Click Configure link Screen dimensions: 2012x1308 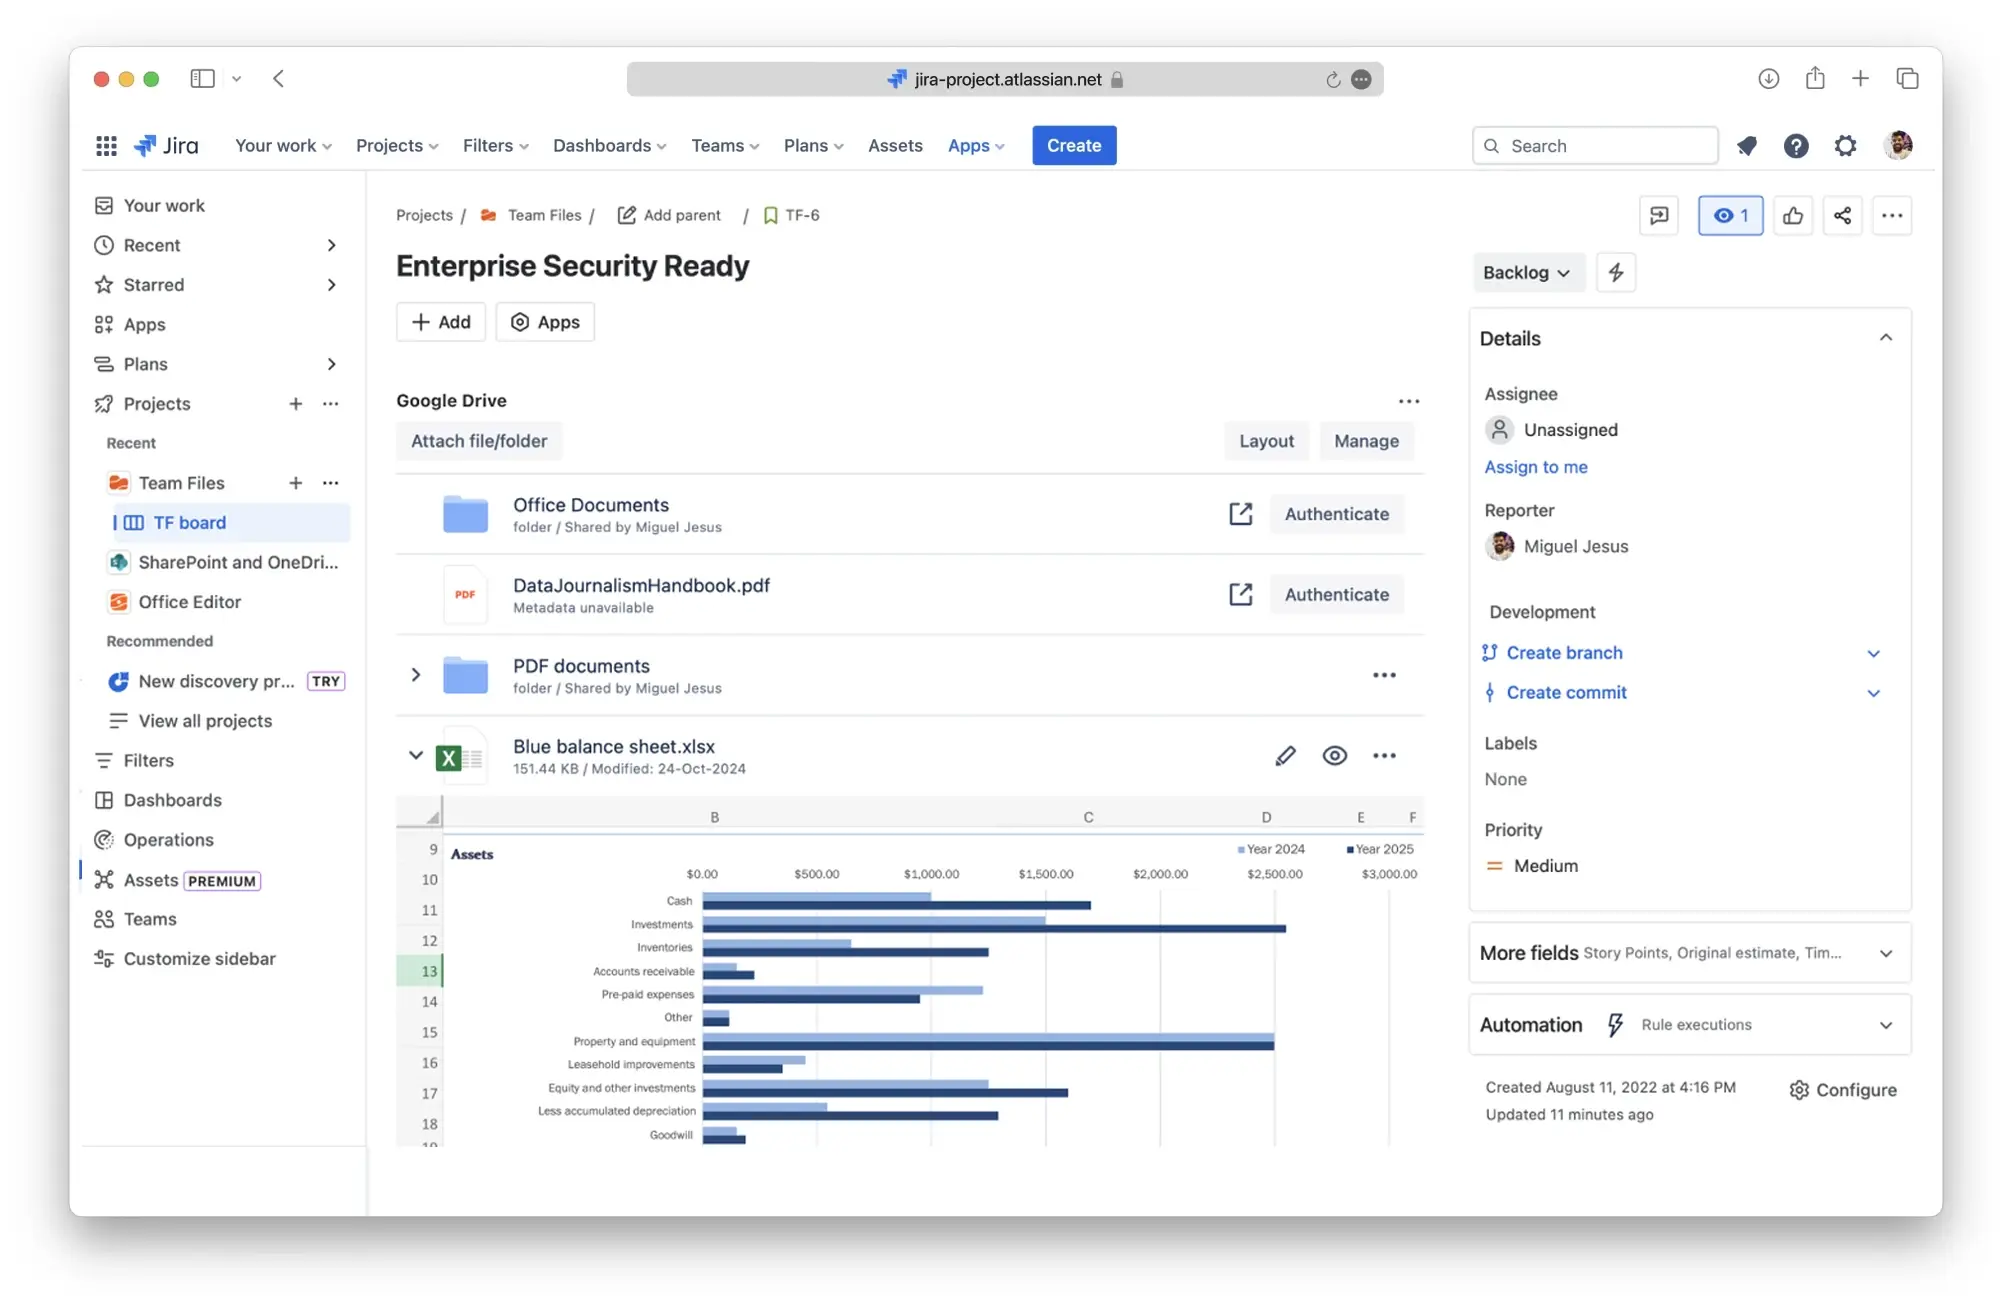point(1843,1090)
